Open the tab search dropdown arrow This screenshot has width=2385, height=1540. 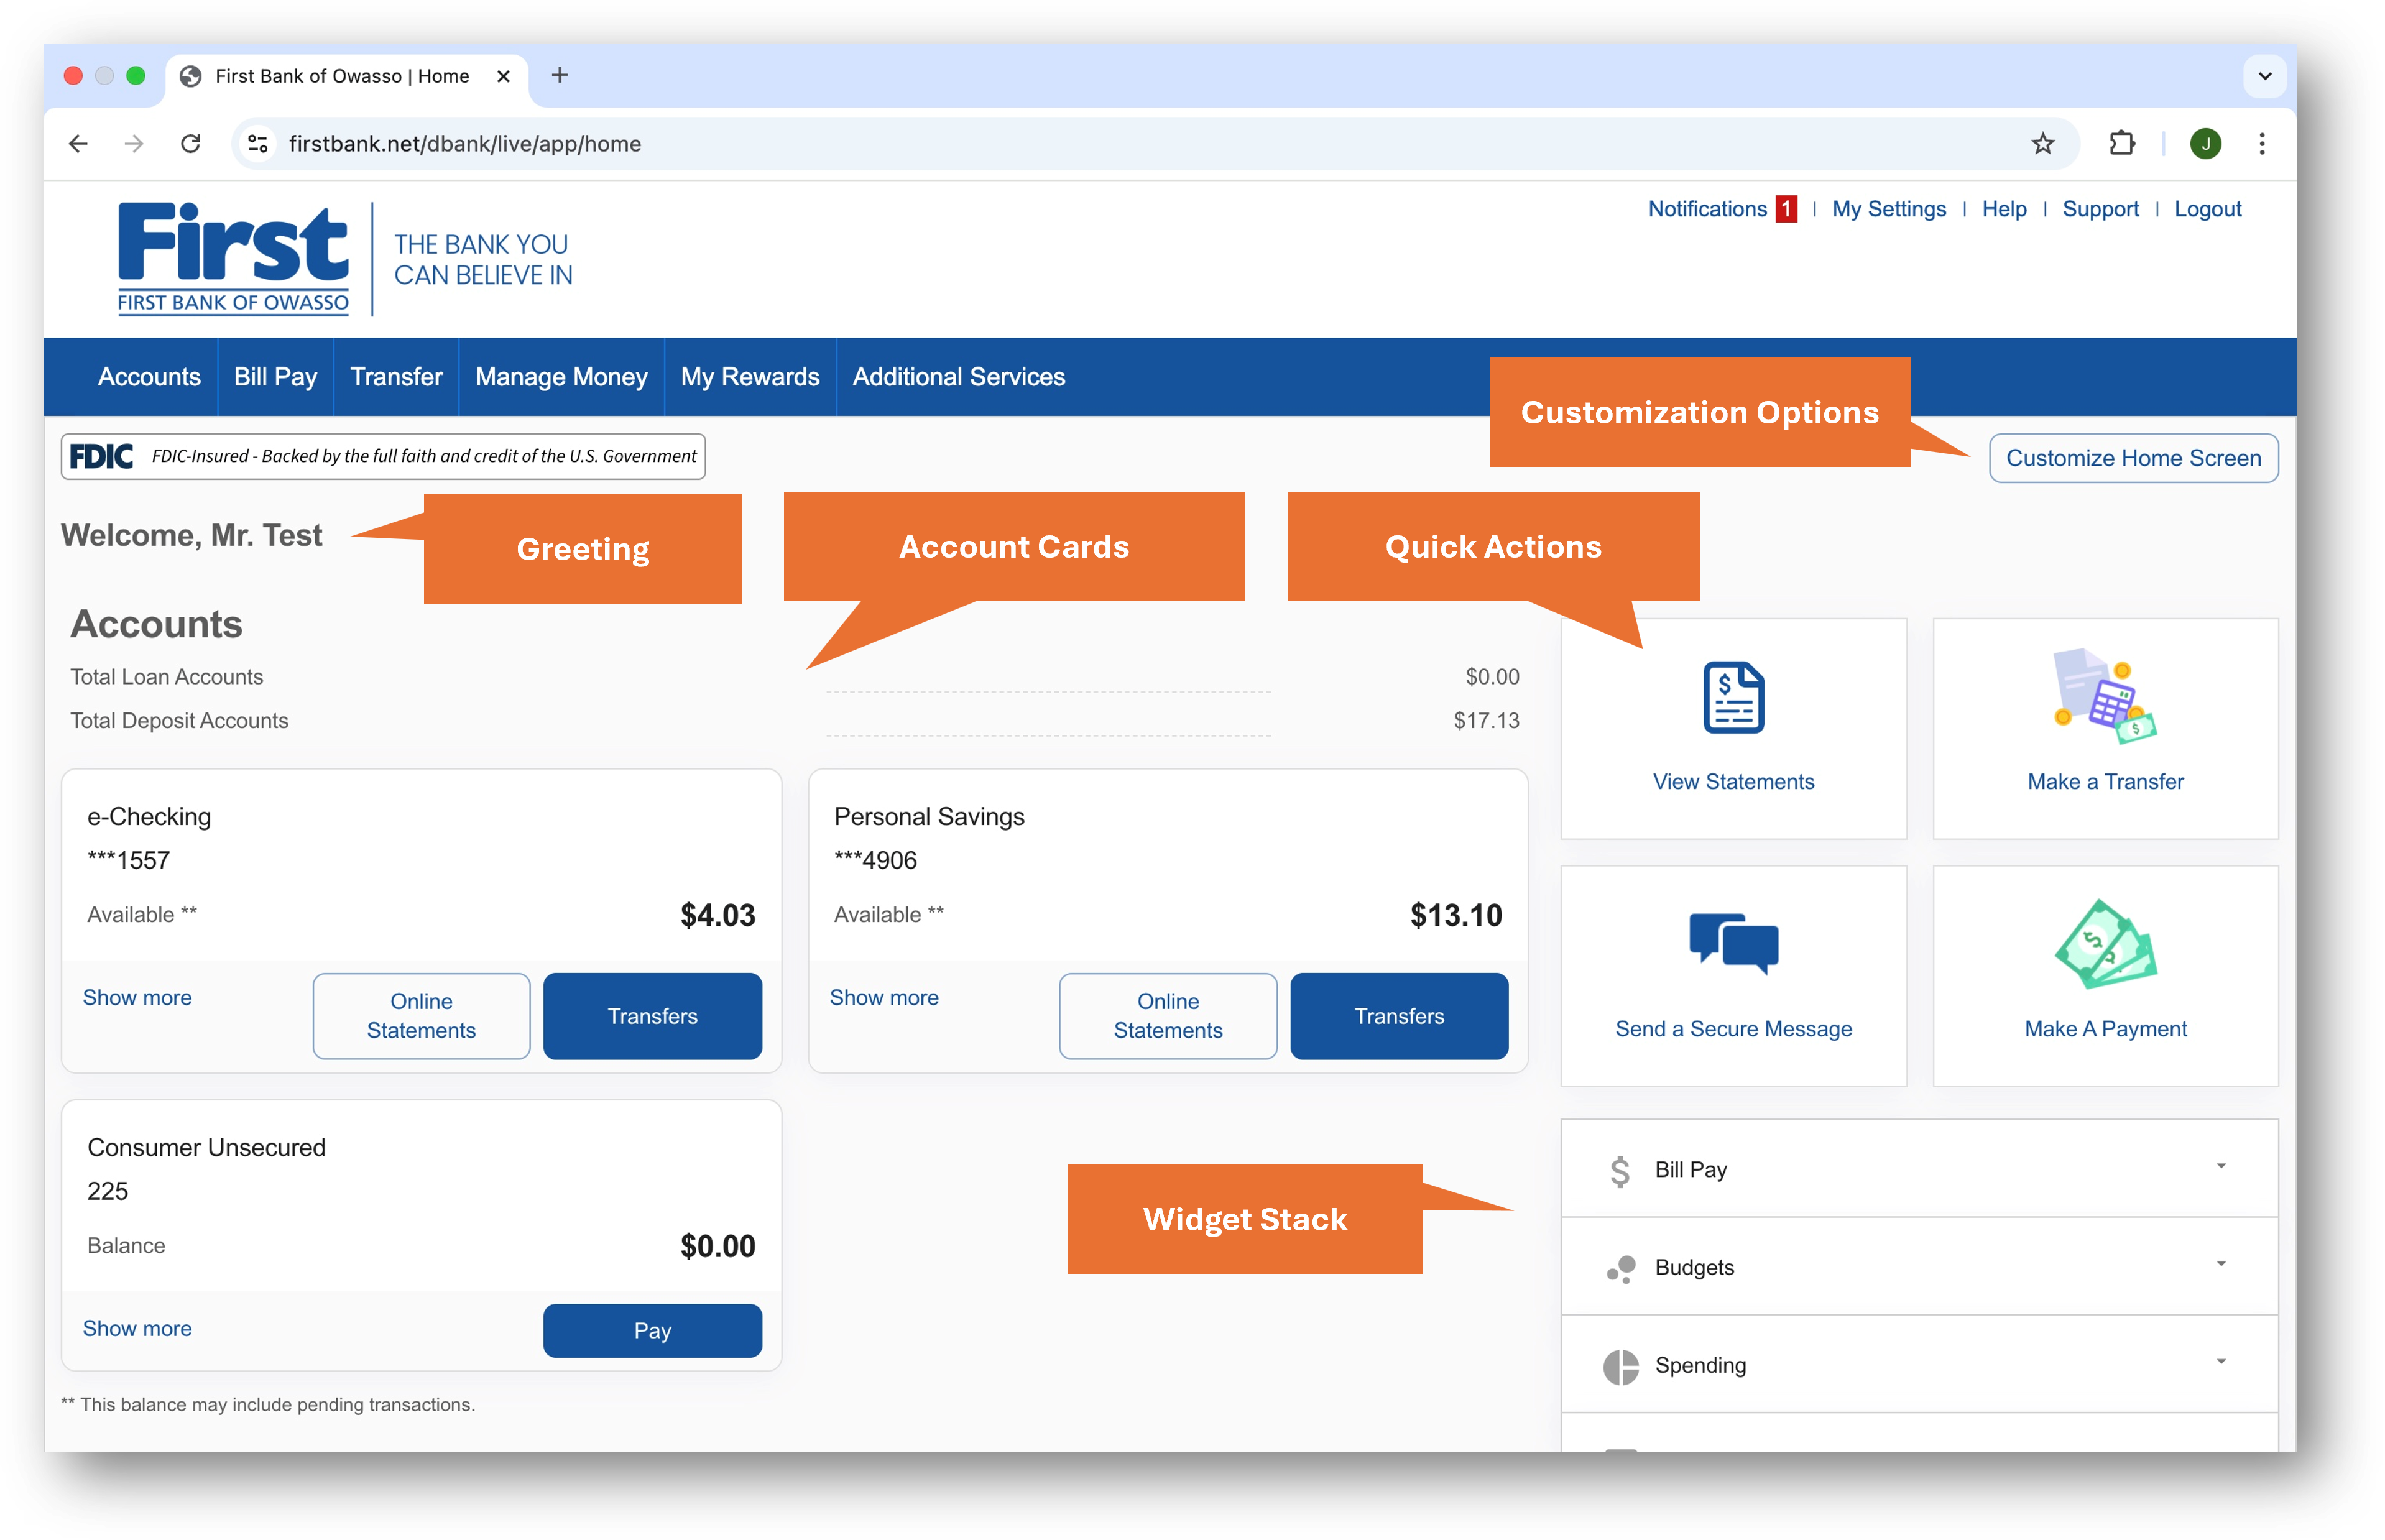[2265, 76]
